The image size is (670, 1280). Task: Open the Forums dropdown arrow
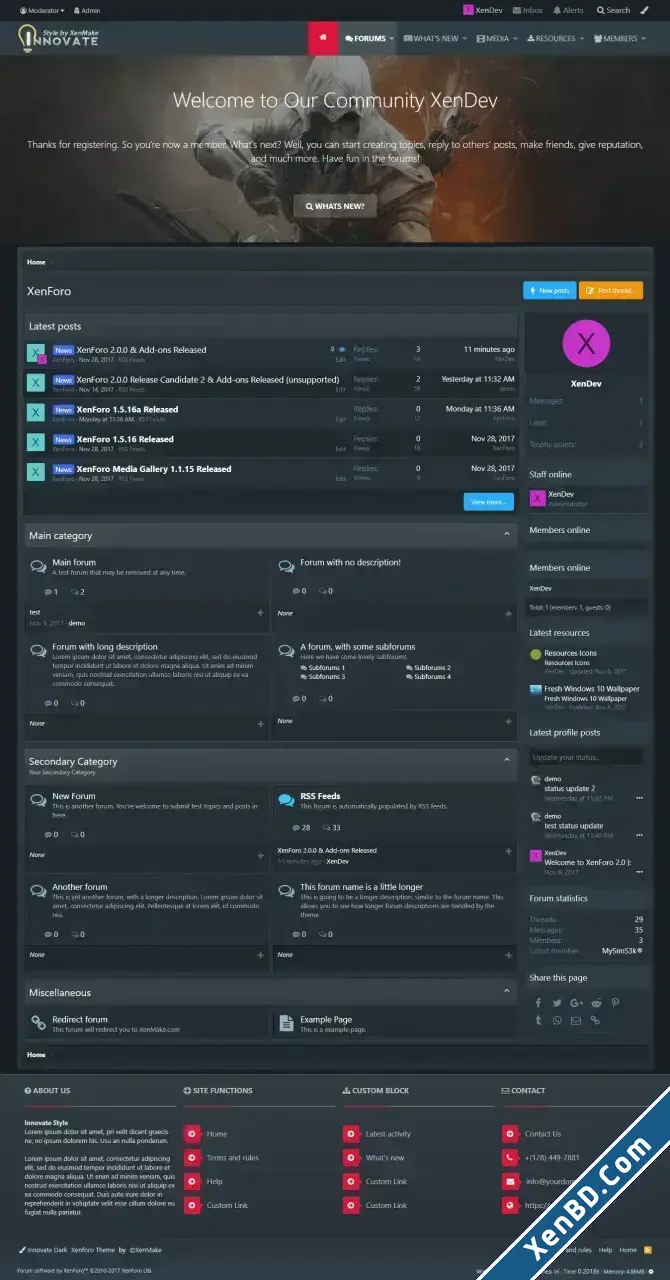pyautogui.click(x=392, y=38)
